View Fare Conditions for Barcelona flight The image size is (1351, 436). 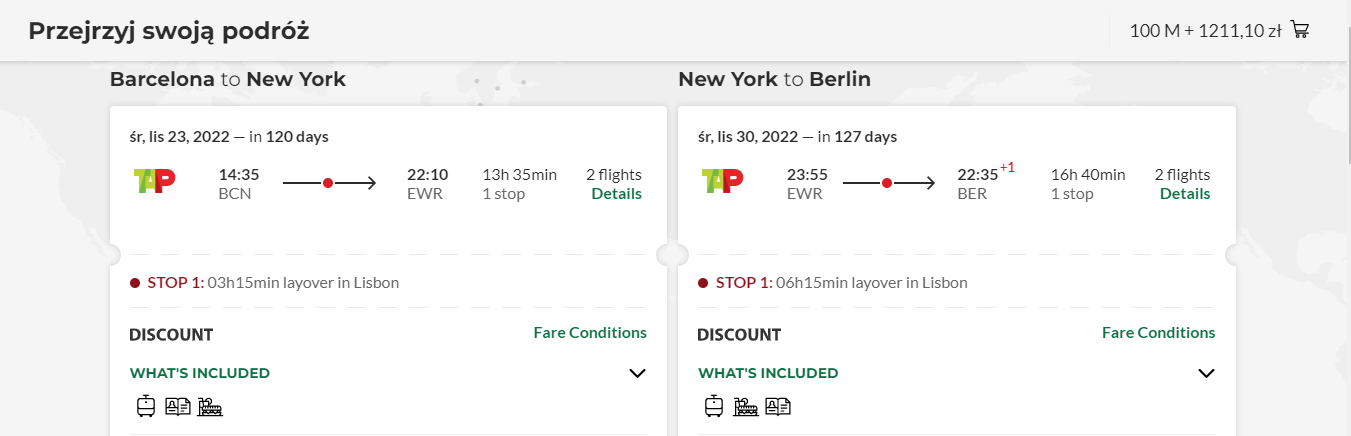590,333
